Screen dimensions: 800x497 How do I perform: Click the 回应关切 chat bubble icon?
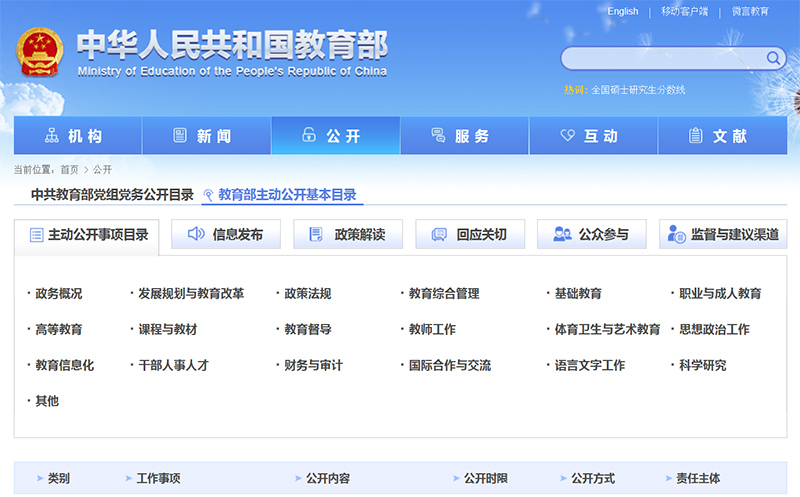(439, 234)
